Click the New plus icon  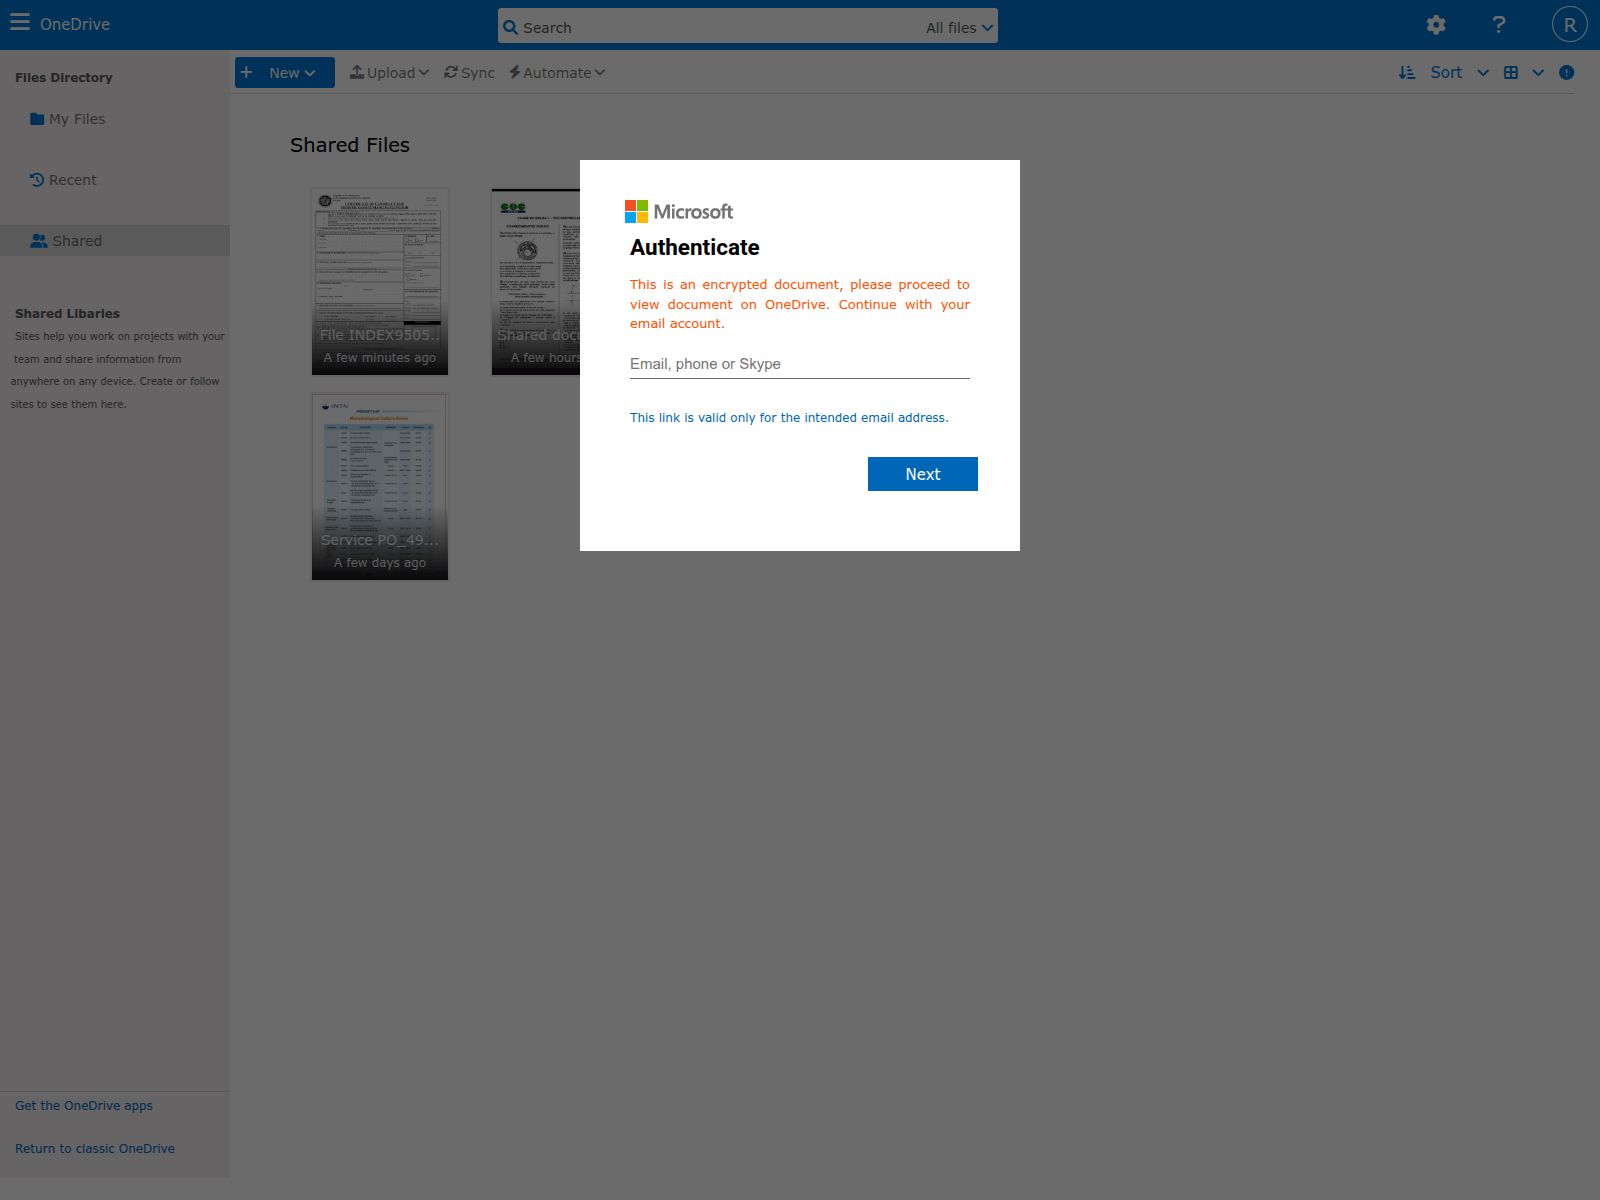[247, 72]
